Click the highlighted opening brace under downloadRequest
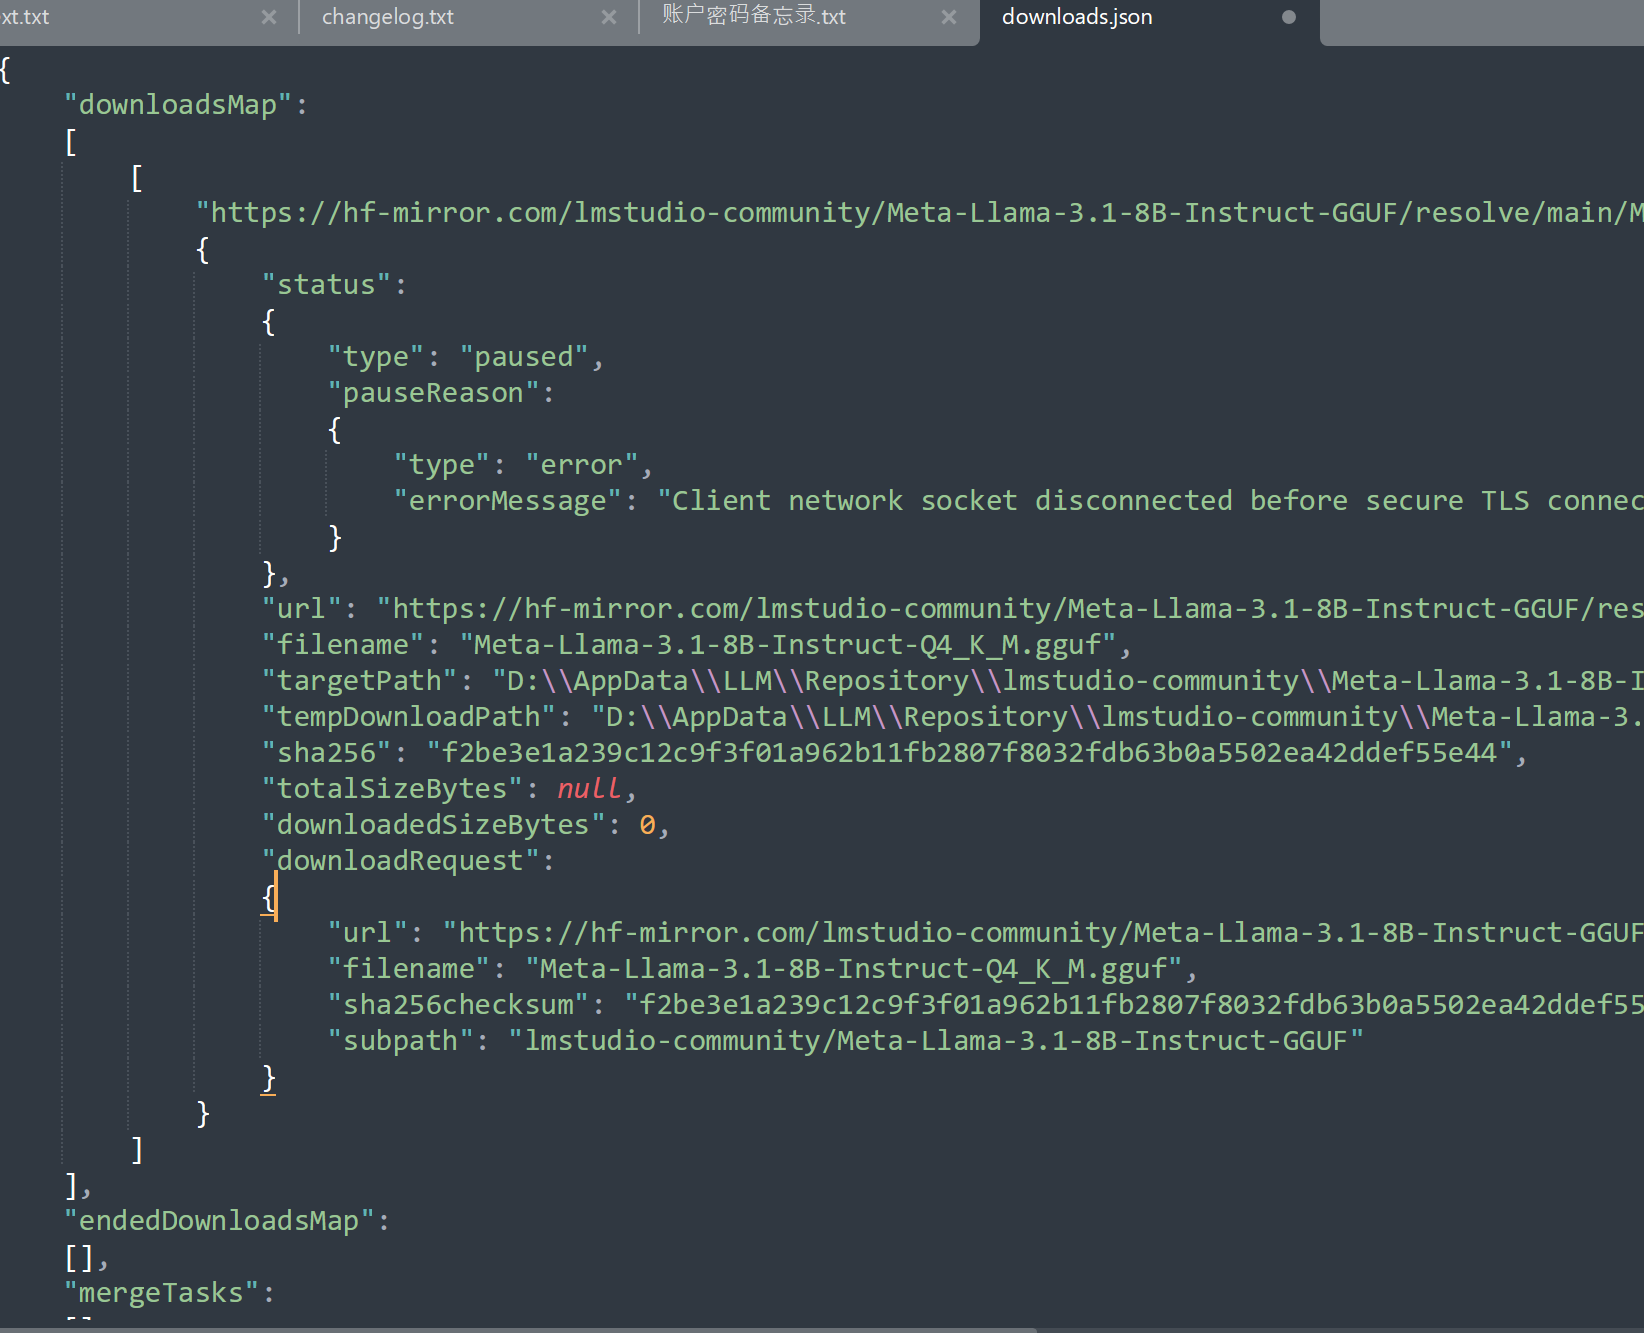This screenshot has height=1333, width=1644. tap(268, 897)
